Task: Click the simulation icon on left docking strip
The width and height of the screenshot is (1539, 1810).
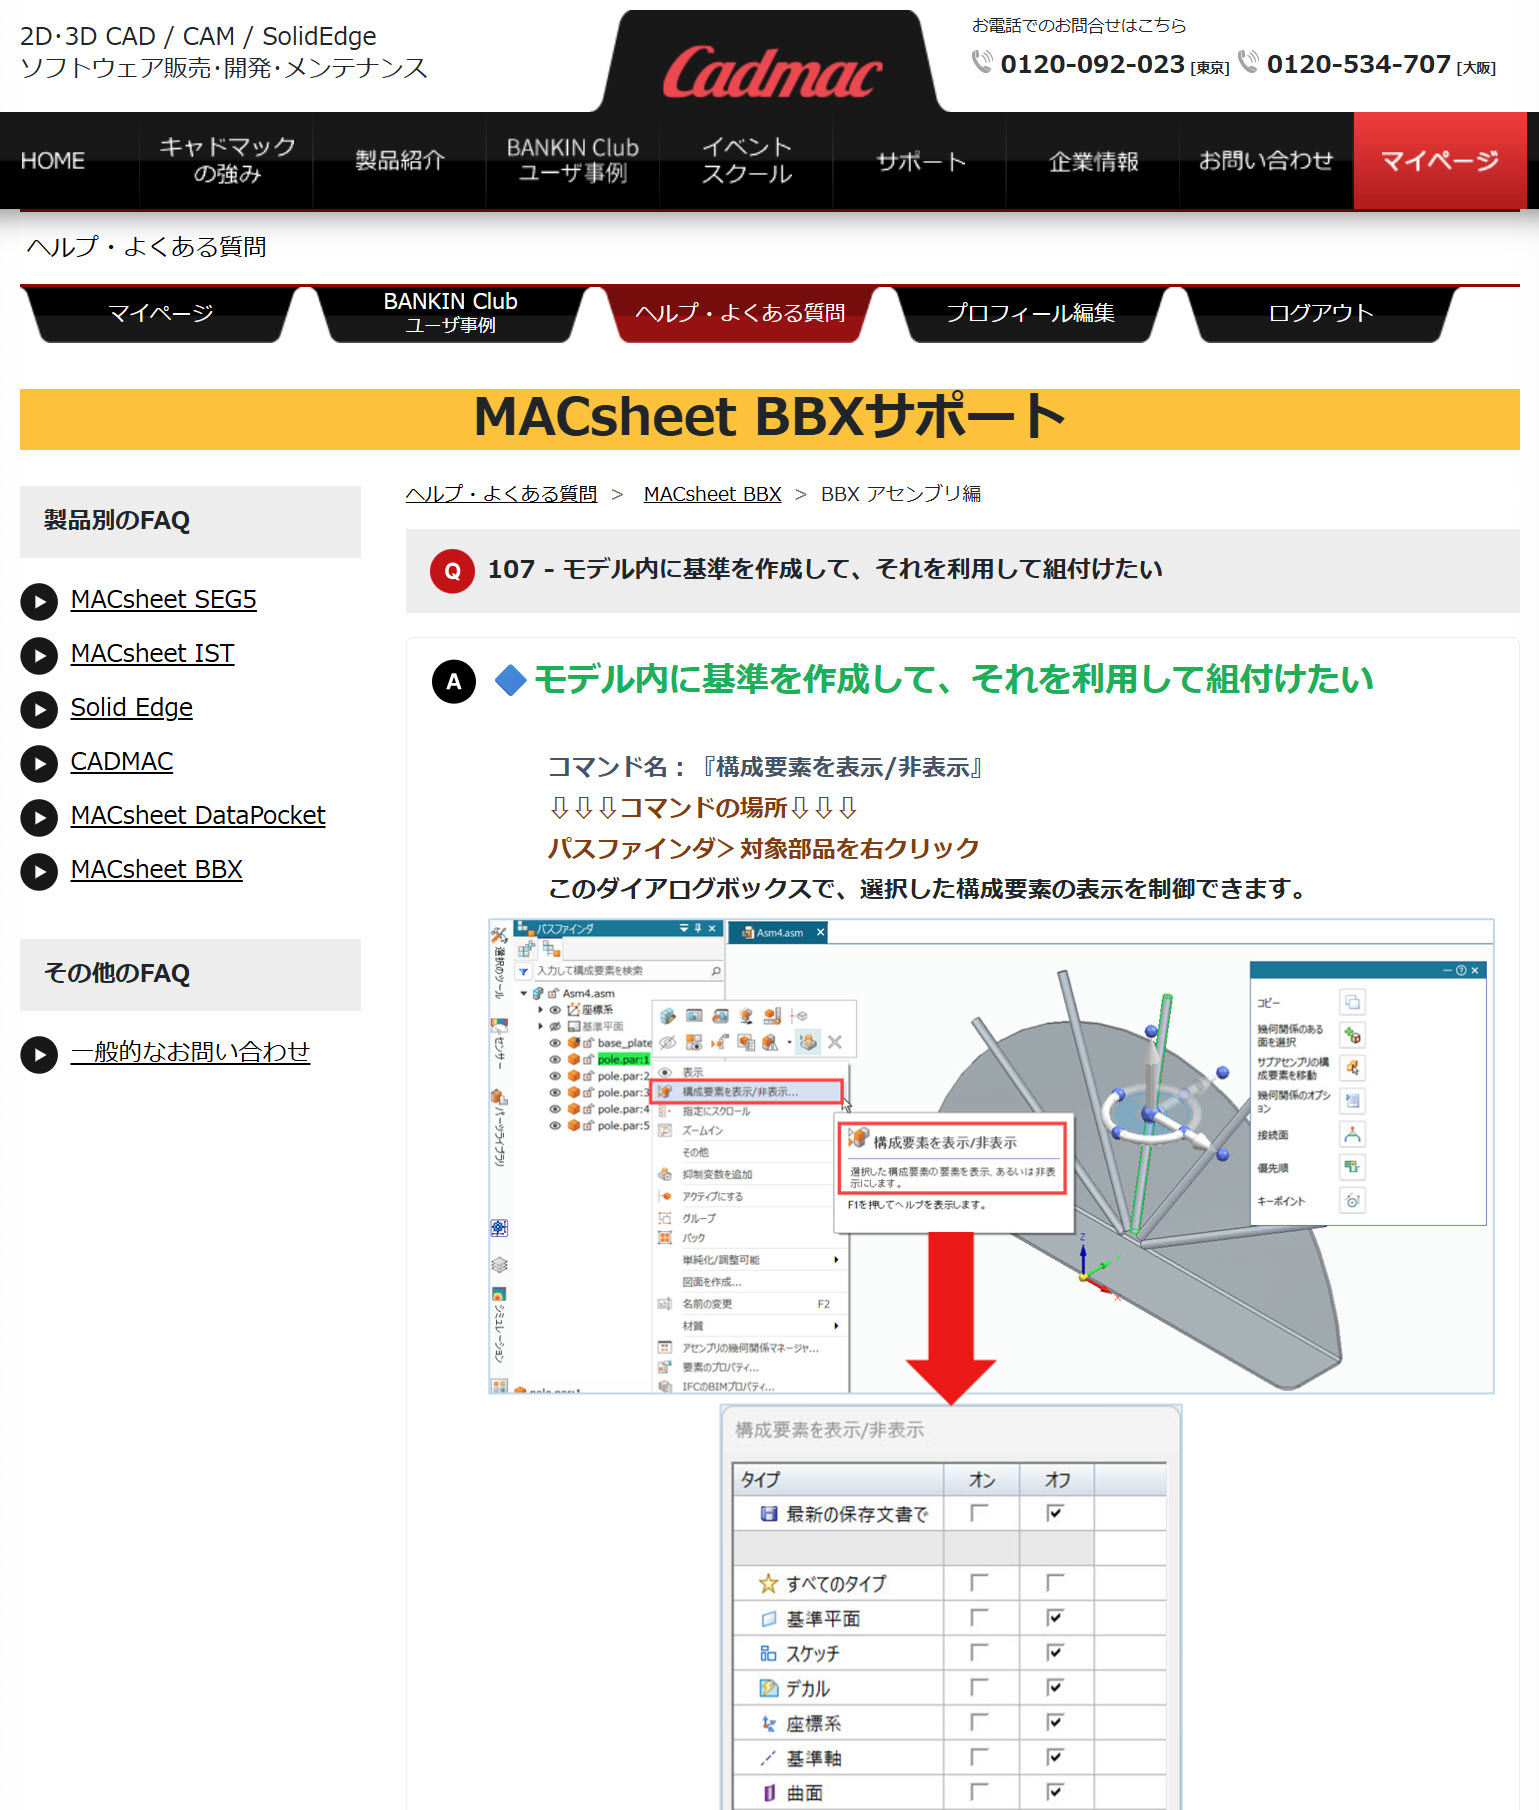Action: click(499, 1294)
